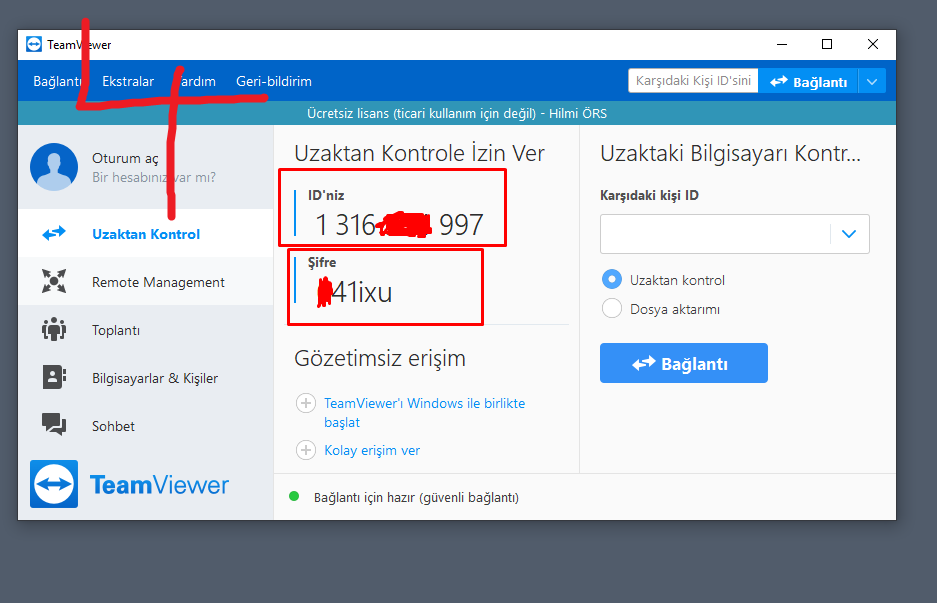Screen dimensions: 937x603
Task: Click the green connection status dot
Action: click(x=294, y=496)
